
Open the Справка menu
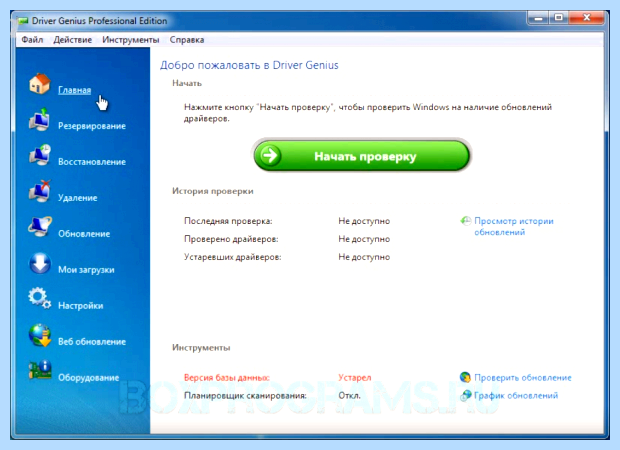click(187, 40)
